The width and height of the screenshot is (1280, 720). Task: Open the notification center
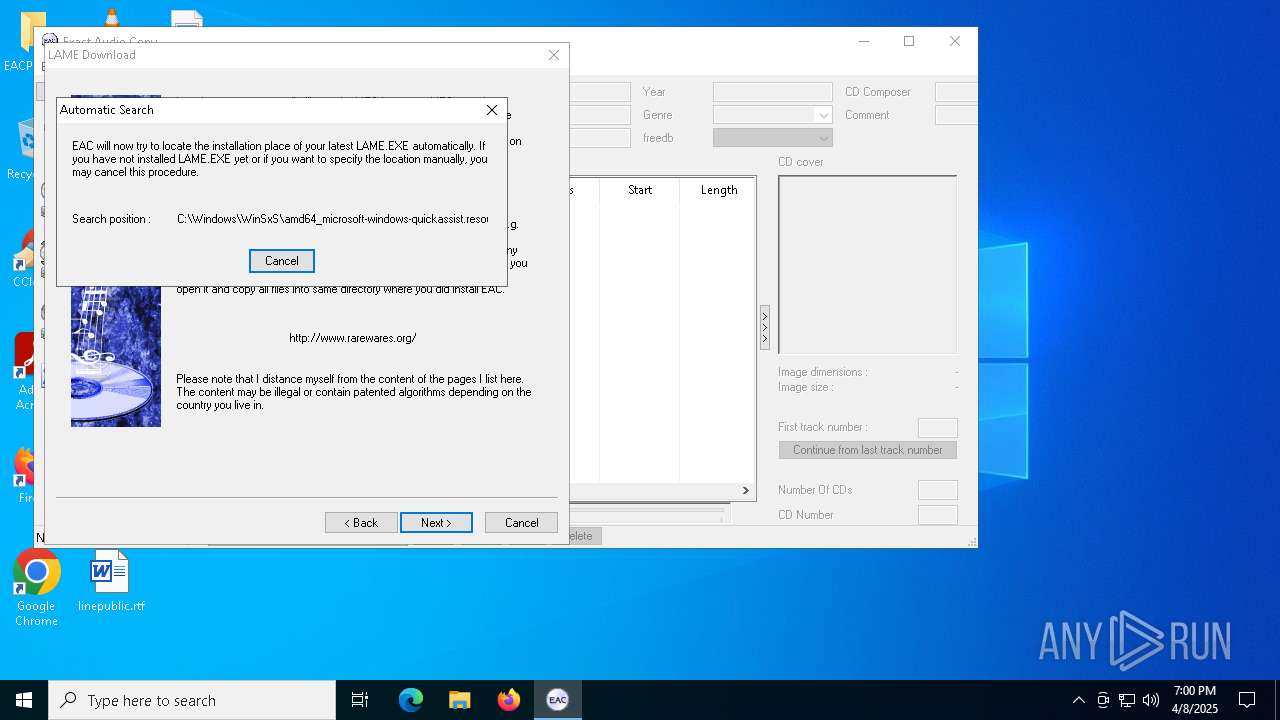pos(1247,700)
